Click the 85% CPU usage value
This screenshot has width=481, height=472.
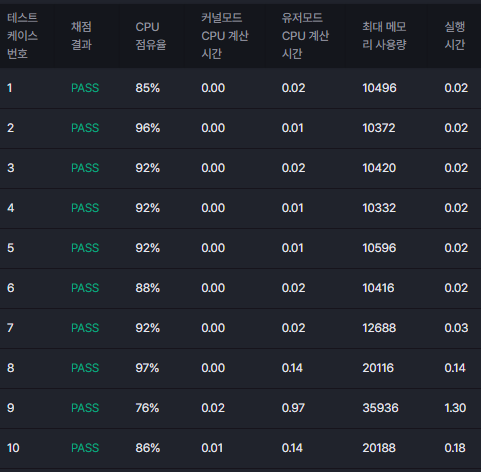[148, 88]
